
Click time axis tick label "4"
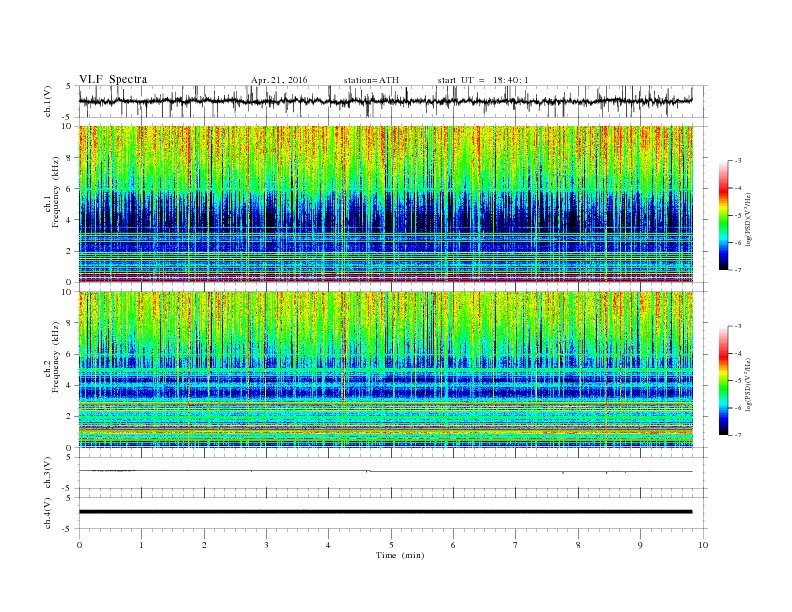(x=328, y=545)
